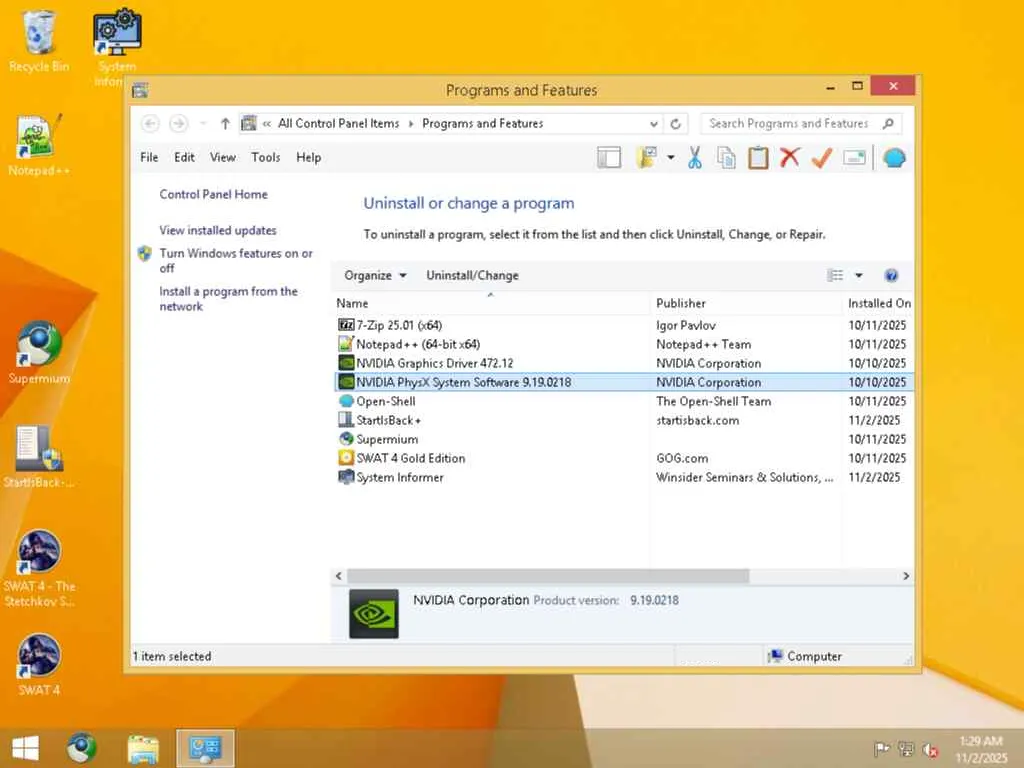Screen dimensions: 1024x768
Task: Click the Control Panel taskbar button
Action: pos(204,748)
